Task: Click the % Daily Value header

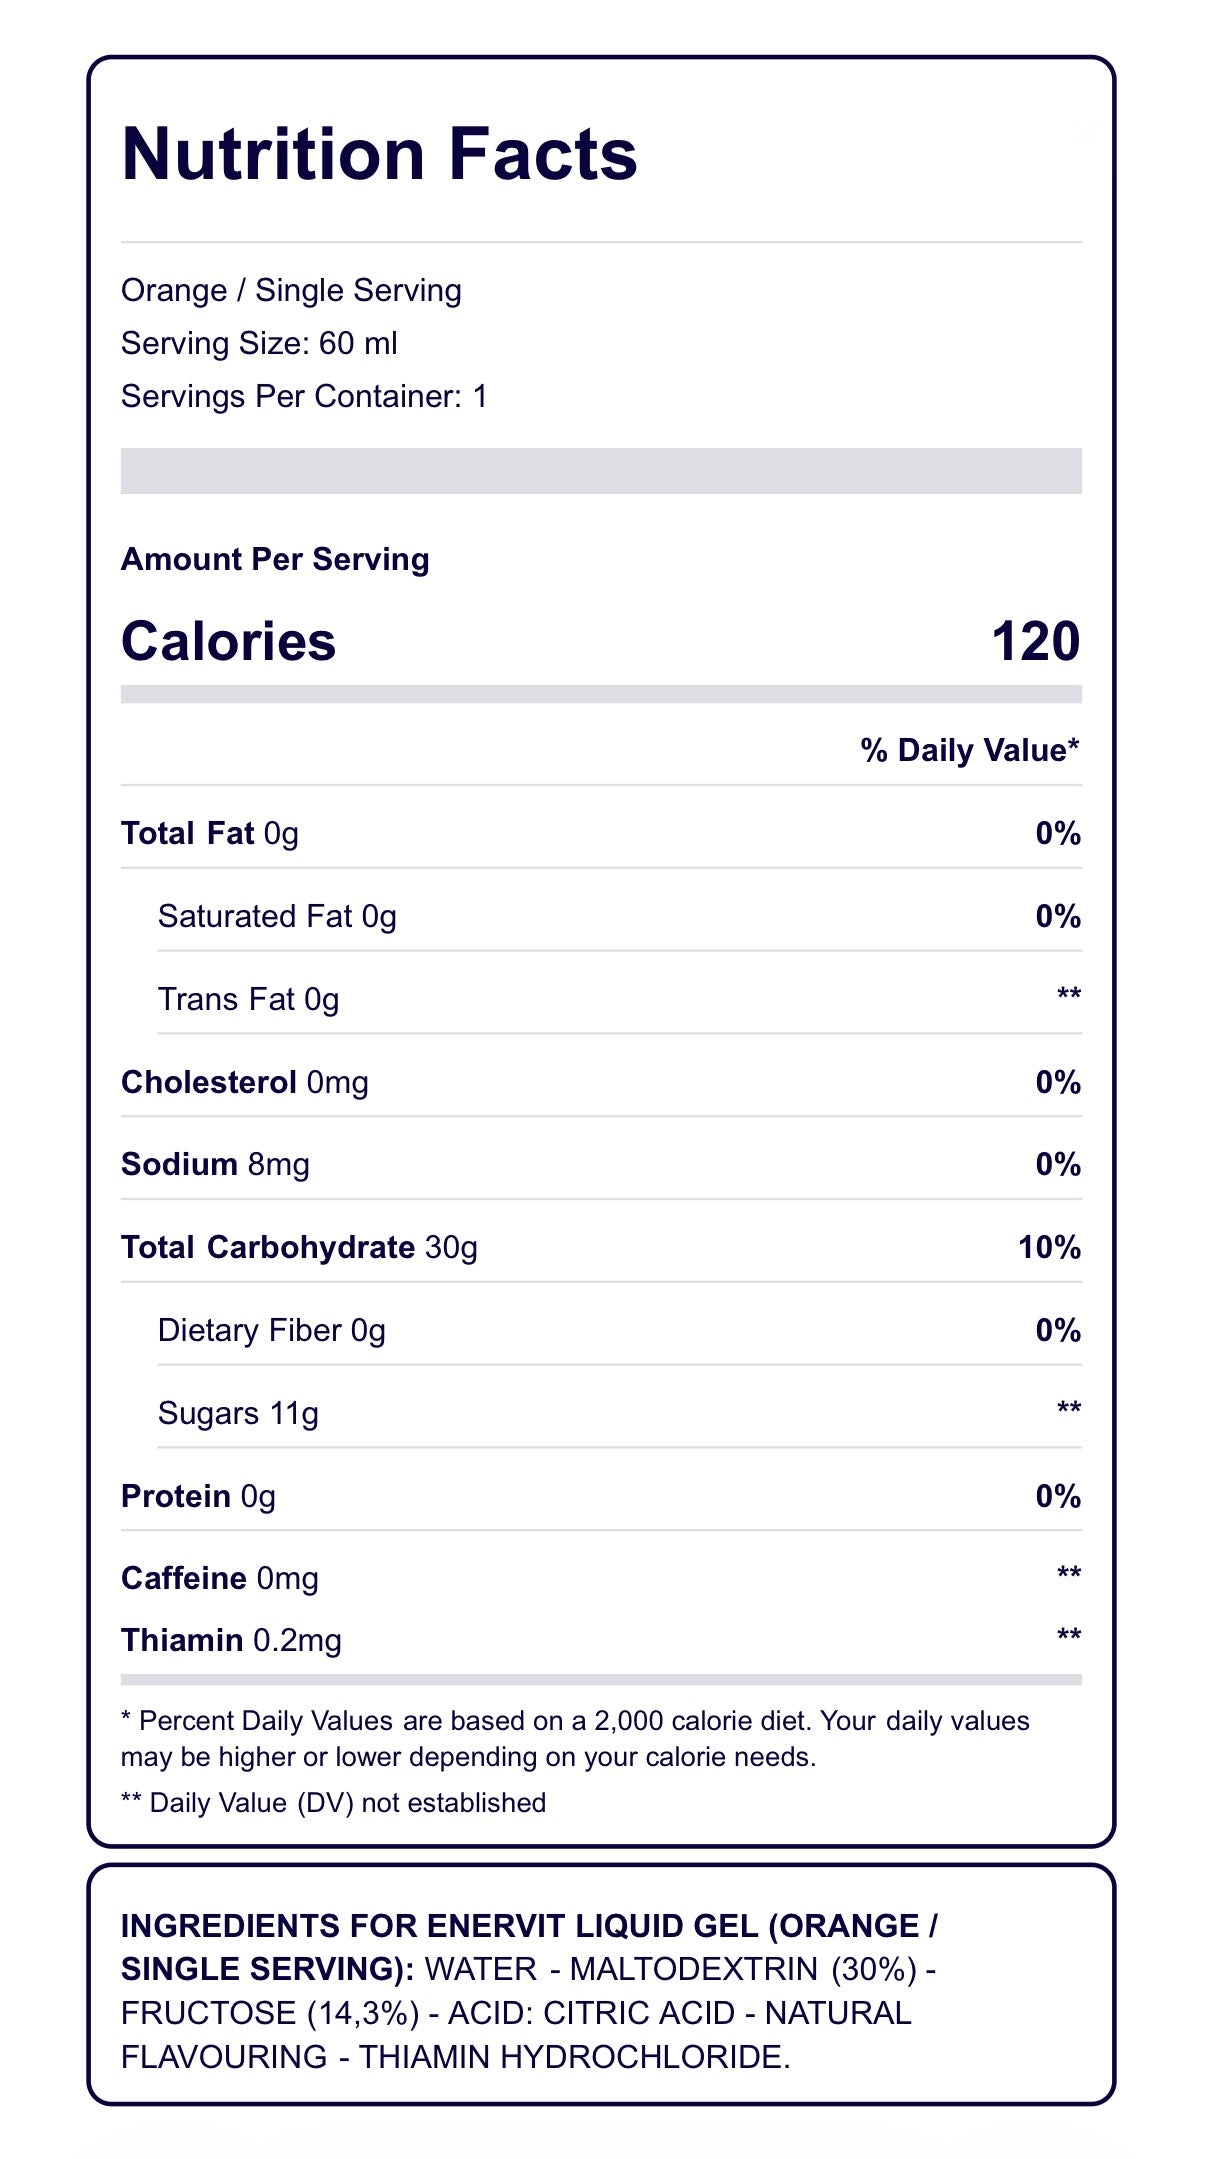Action: 970,750
